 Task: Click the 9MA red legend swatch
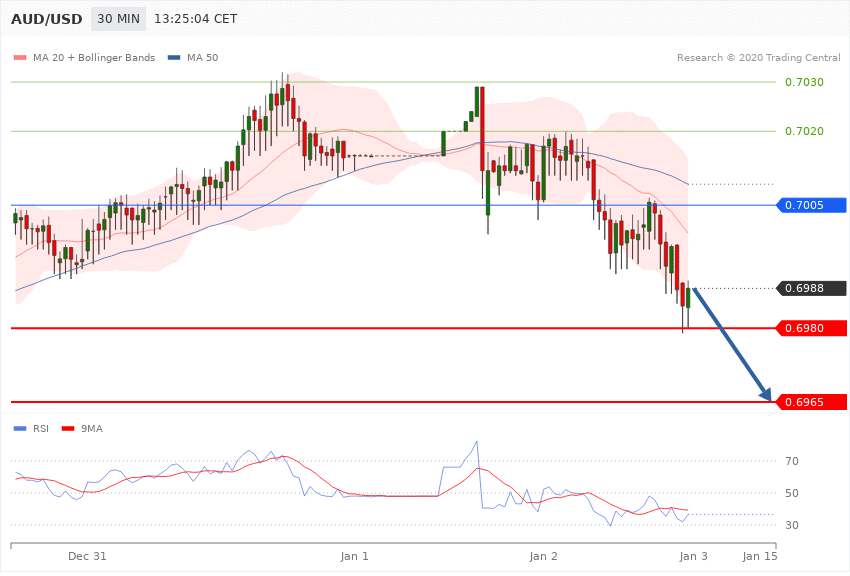pos(68,429)
